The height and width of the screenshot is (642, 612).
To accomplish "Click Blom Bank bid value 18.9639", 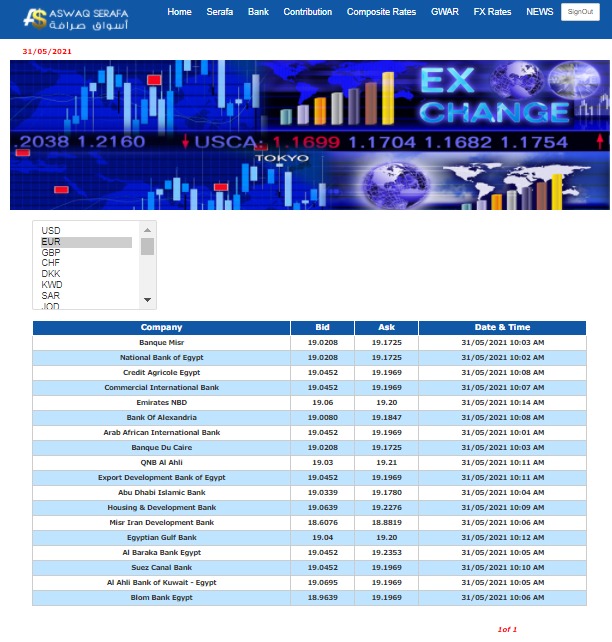I will click(x=323, y=598).
